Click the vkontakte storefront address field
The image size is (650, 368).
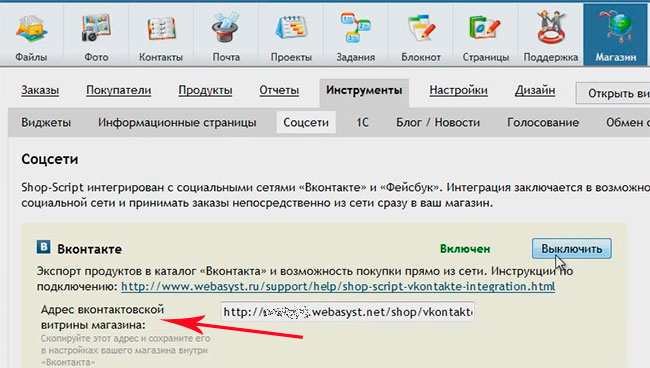pos(347,312)
